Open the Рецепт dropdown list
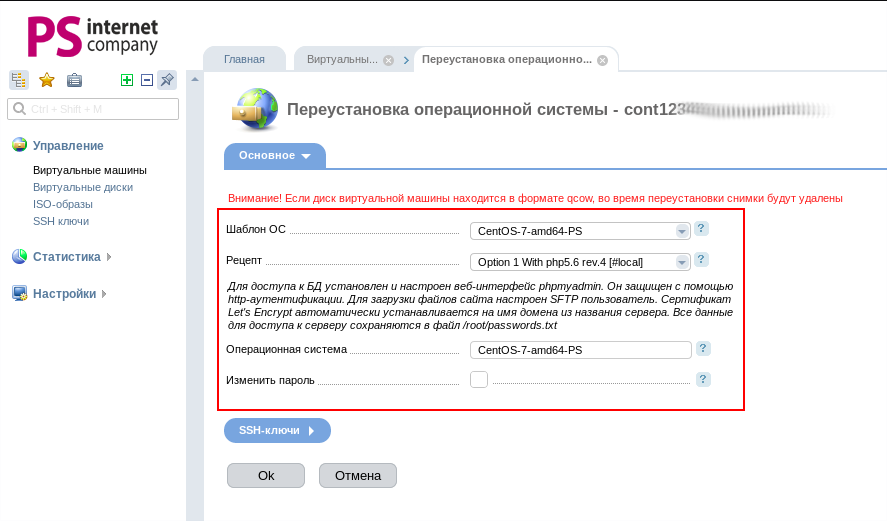 (581, 262)
